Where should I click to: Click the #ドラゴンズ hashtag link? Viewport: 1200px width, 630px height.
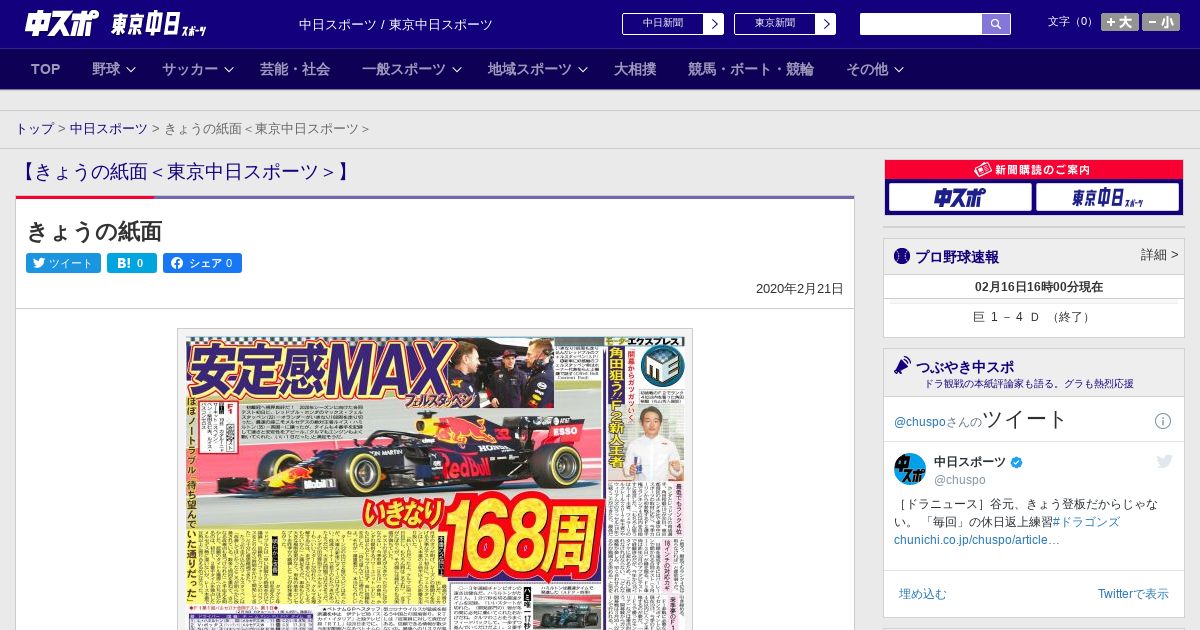click(1085, 522)
